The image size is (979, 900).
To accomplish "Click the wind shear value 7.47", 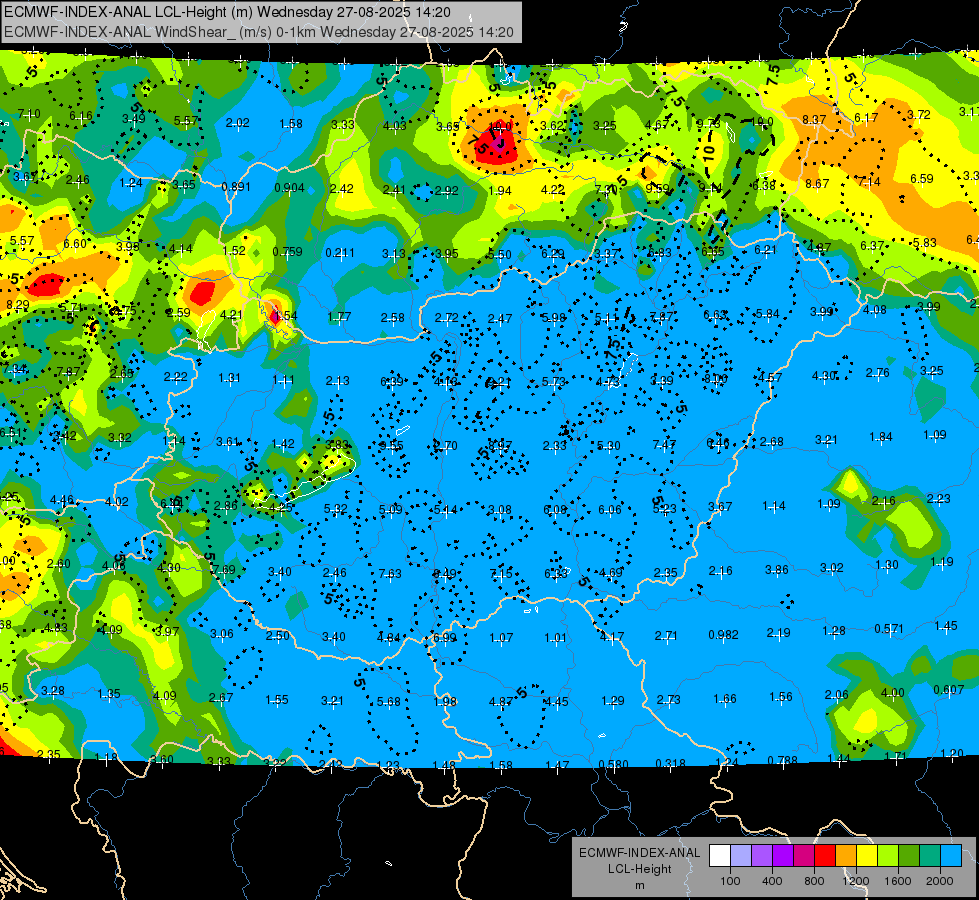I will pyautogui.click(x=664, y=444).
